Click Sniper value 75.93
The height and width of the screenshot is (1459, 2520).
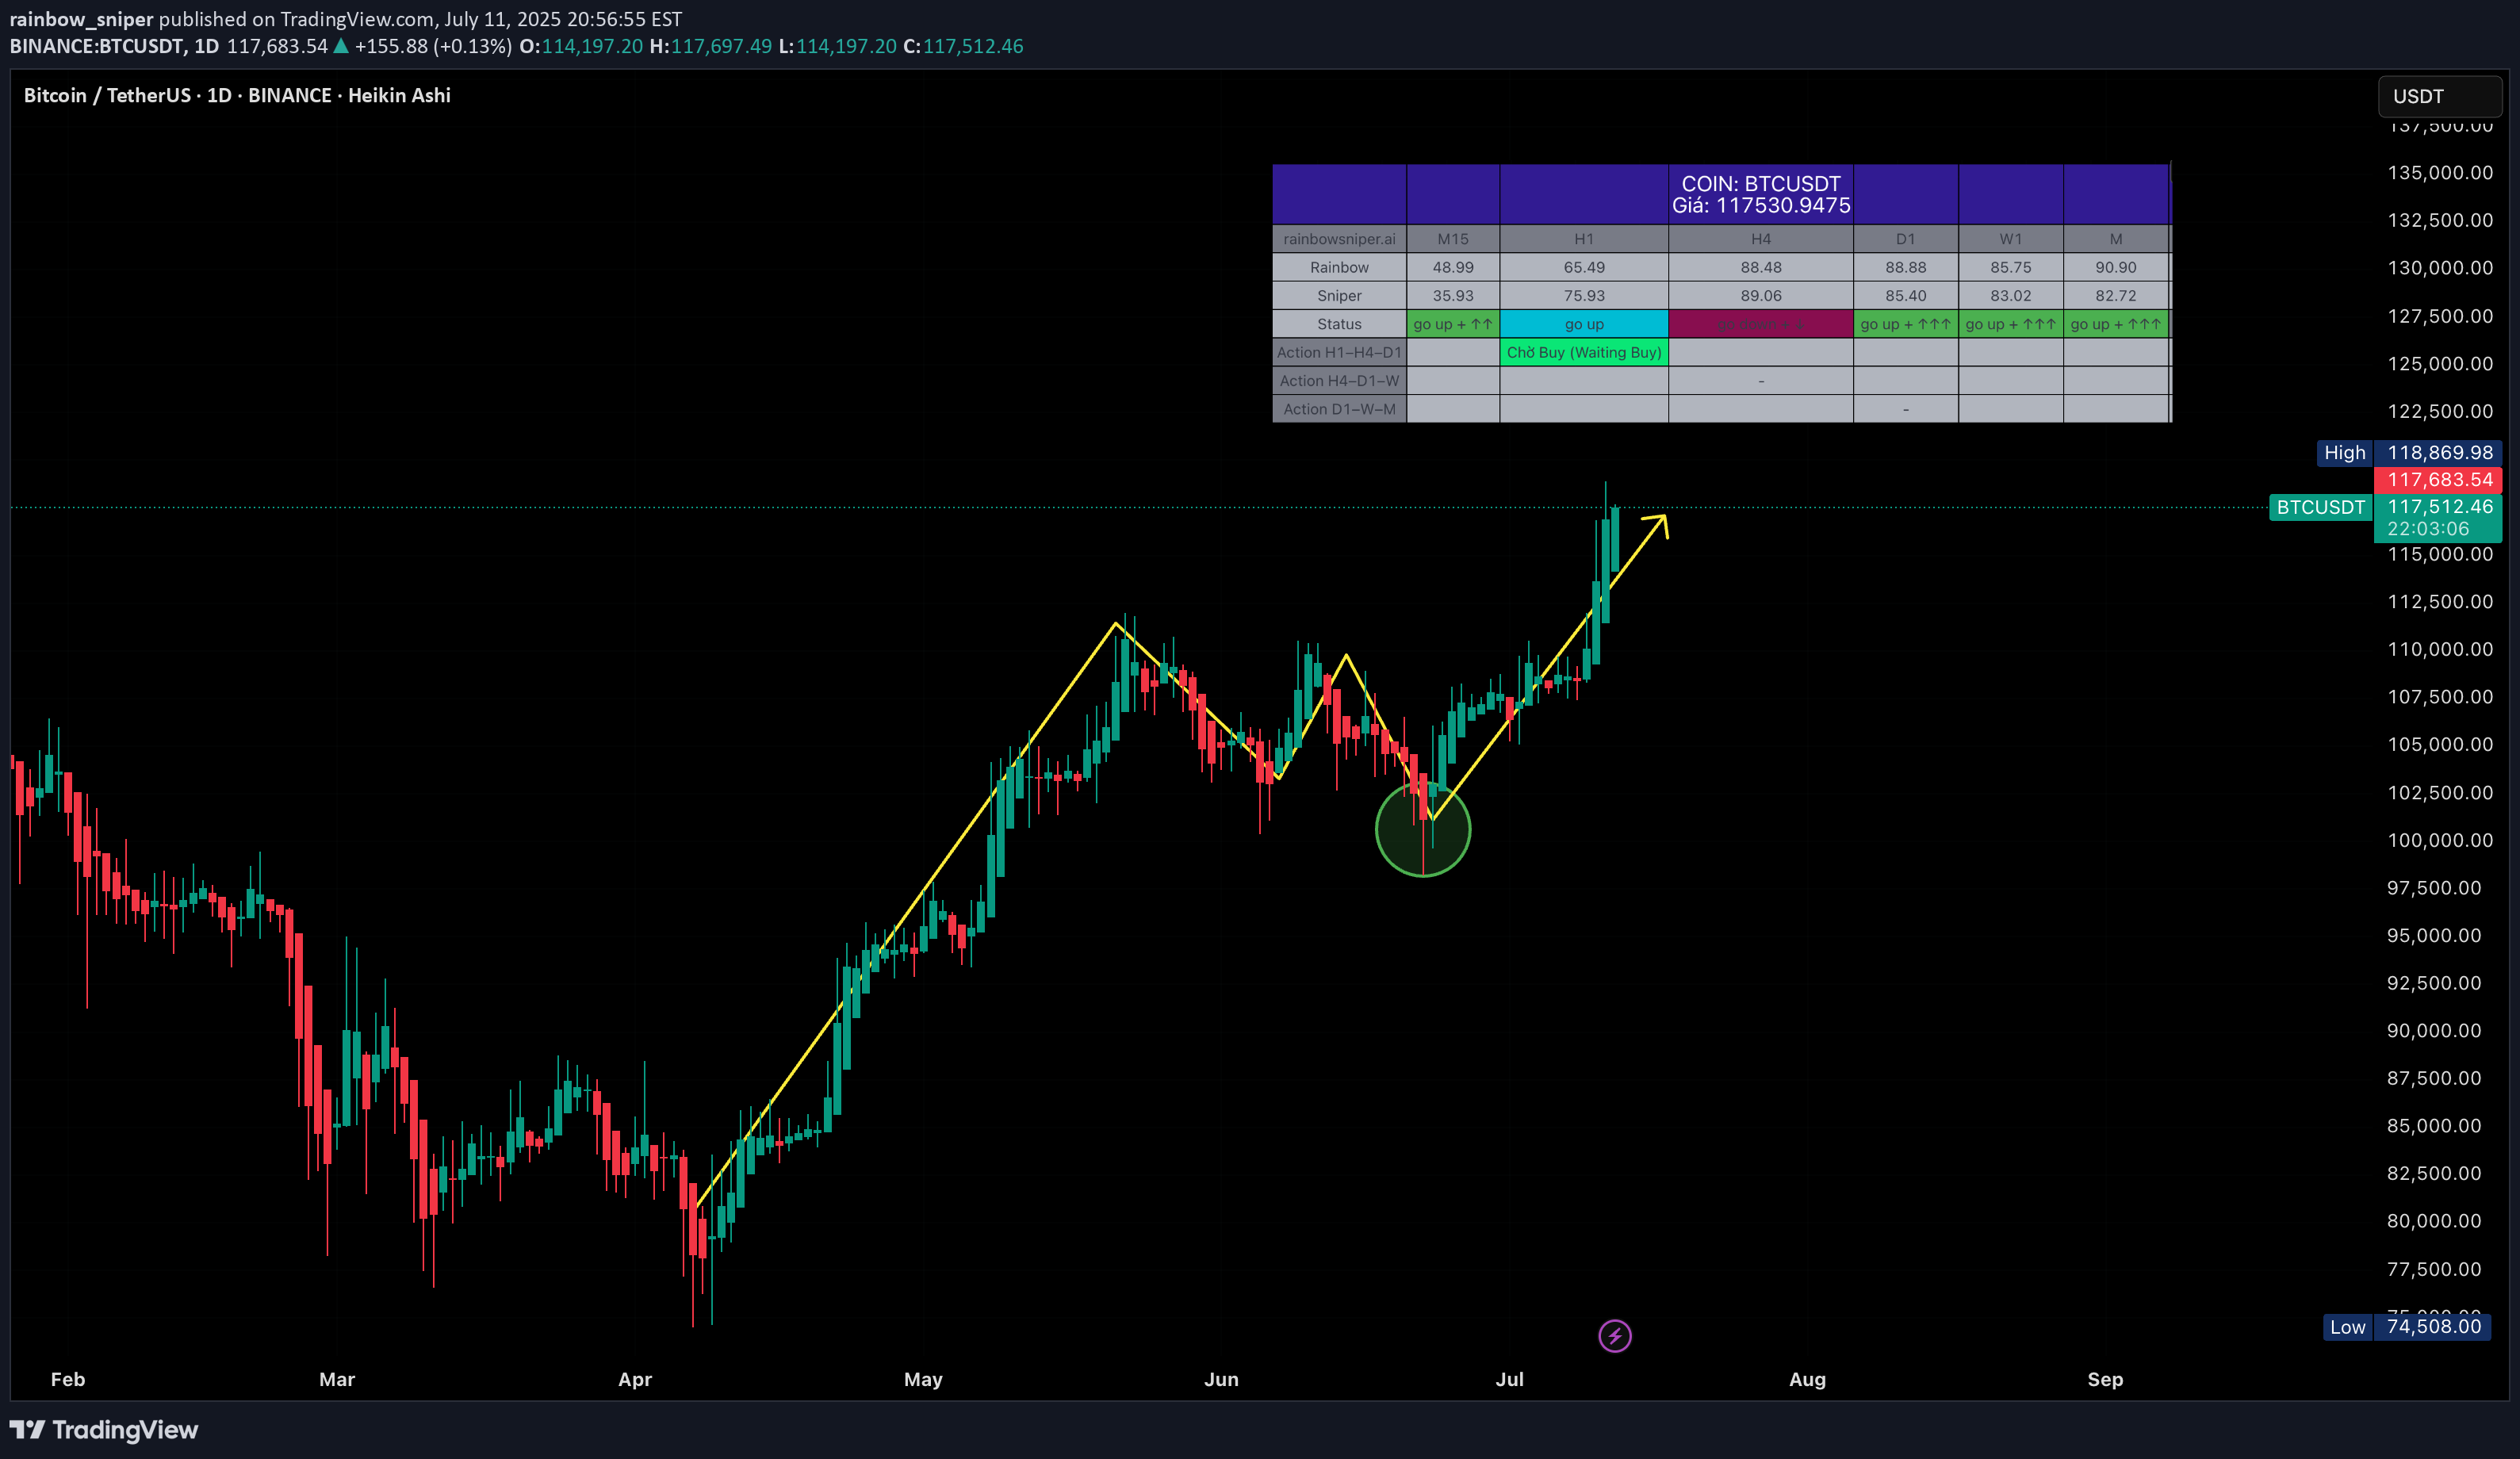(x=1584, y=295)
